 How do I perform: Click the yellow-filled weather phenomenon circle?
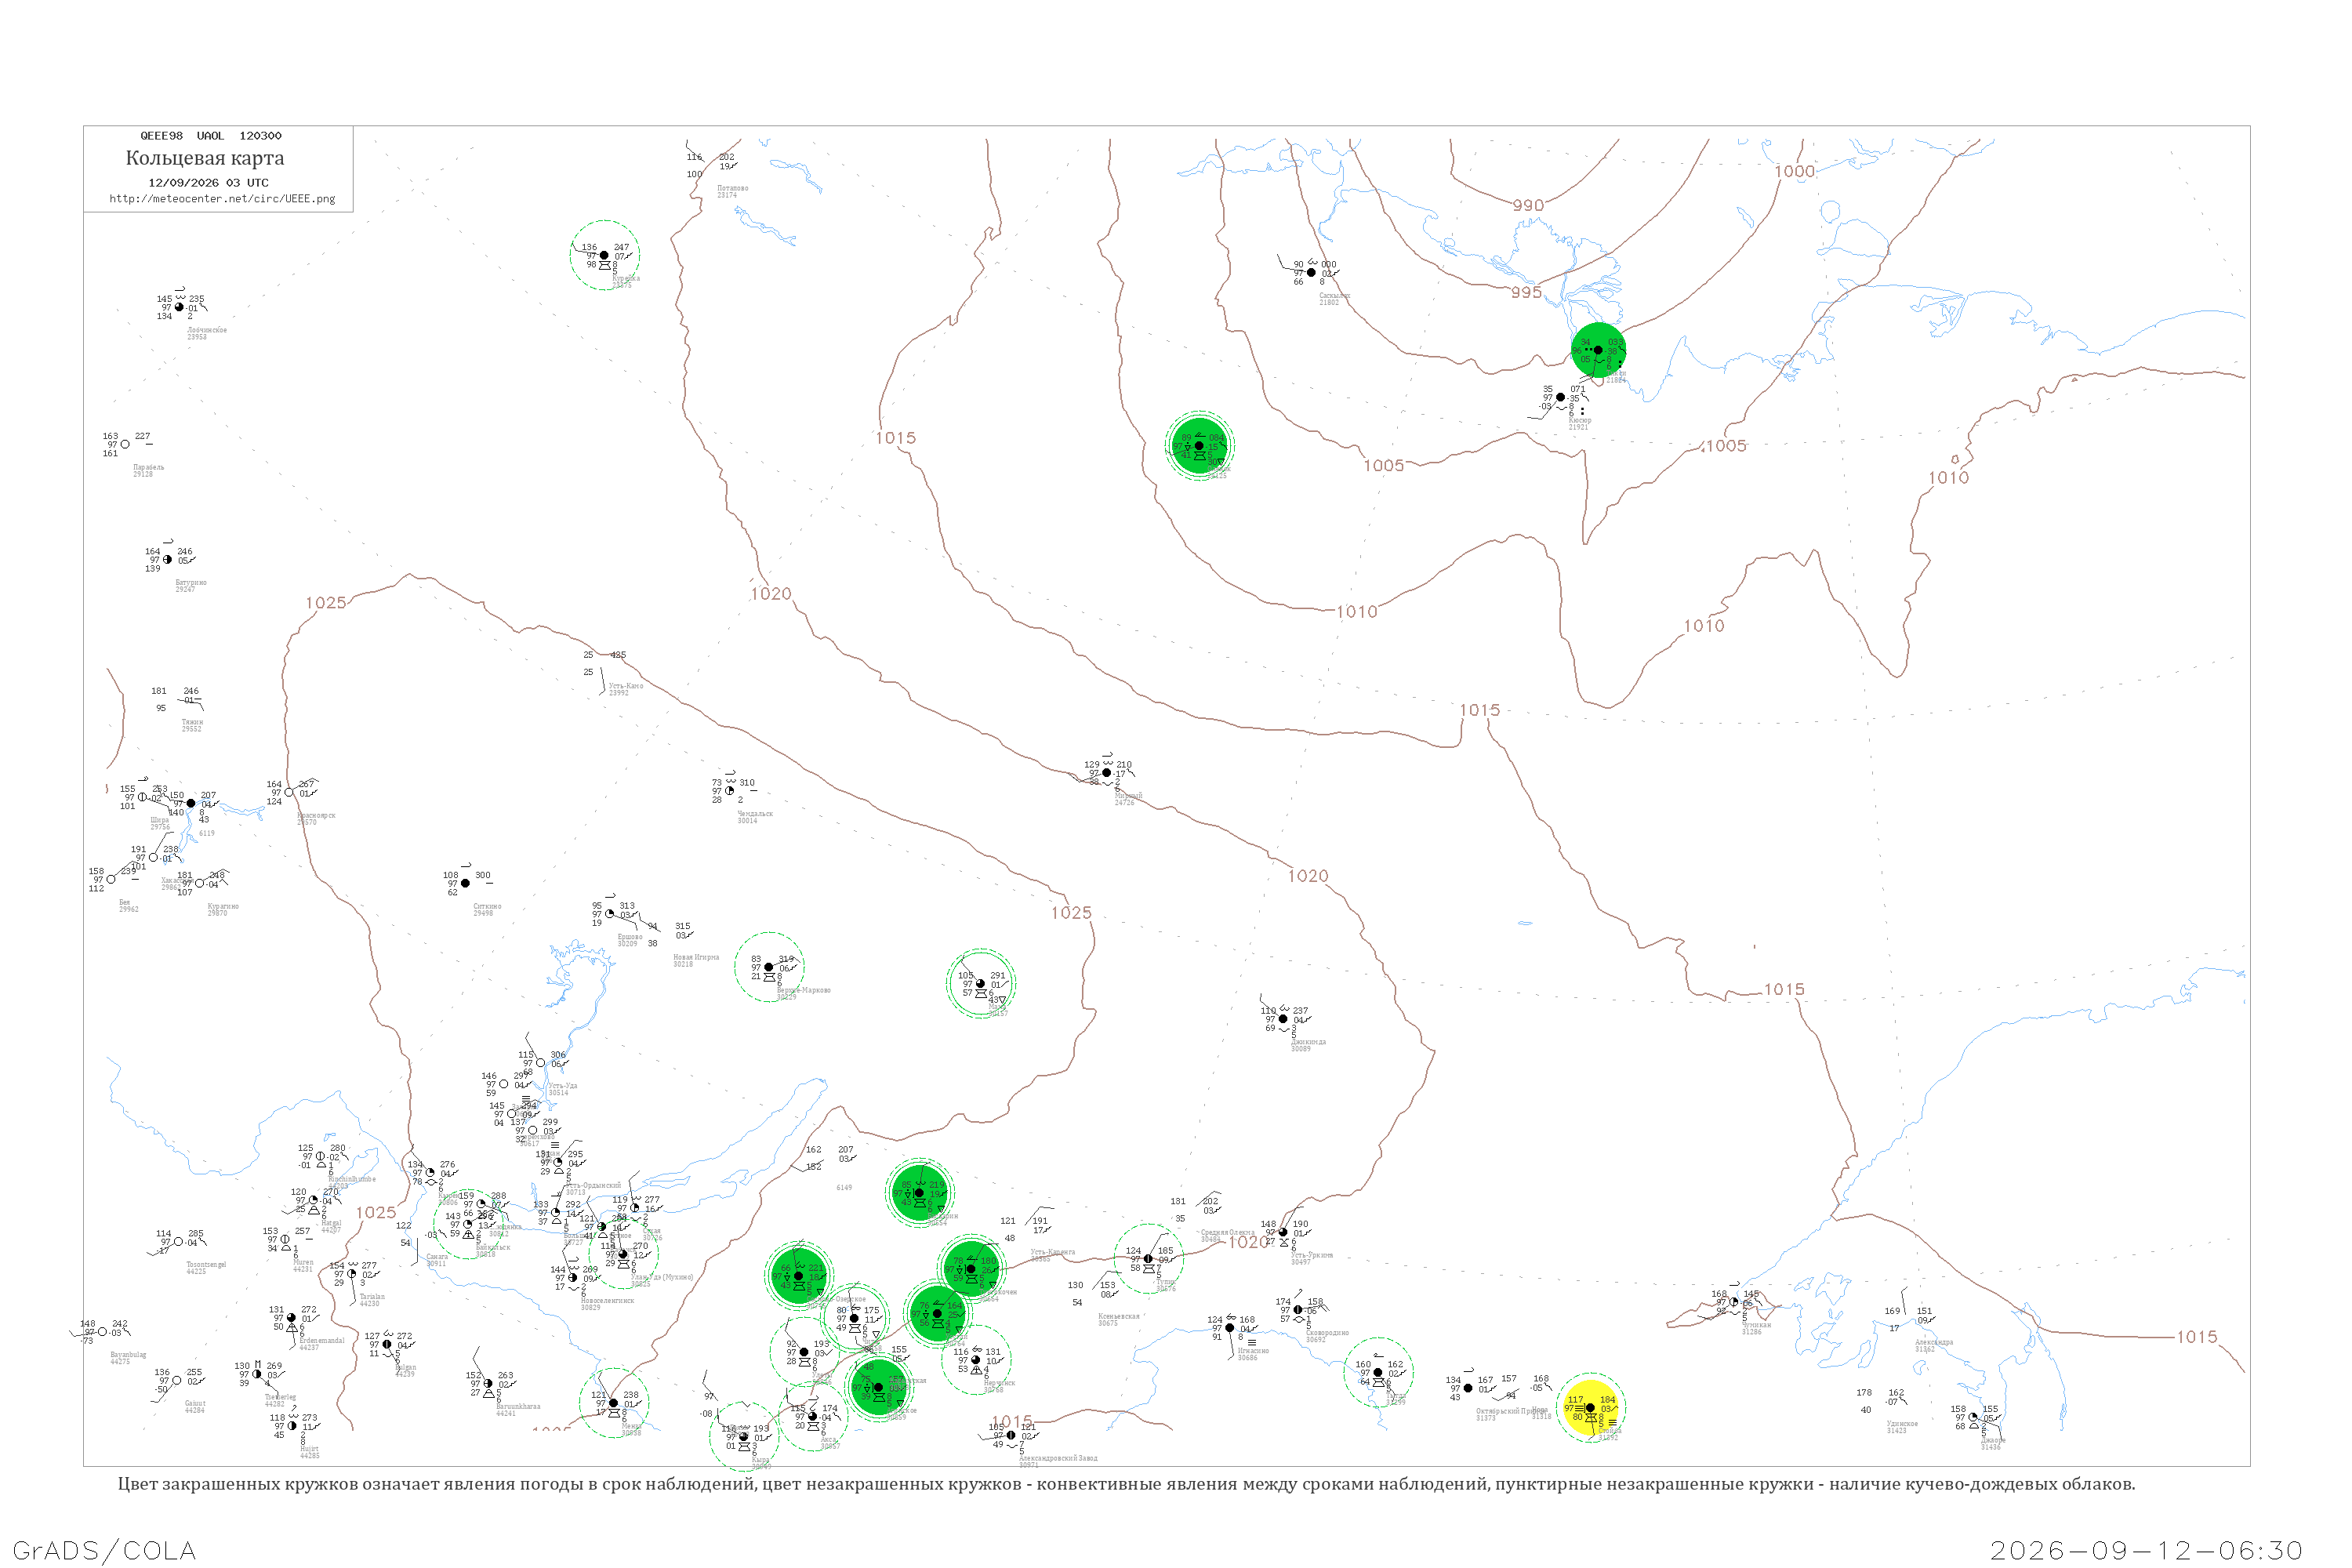[1590, 1407]
